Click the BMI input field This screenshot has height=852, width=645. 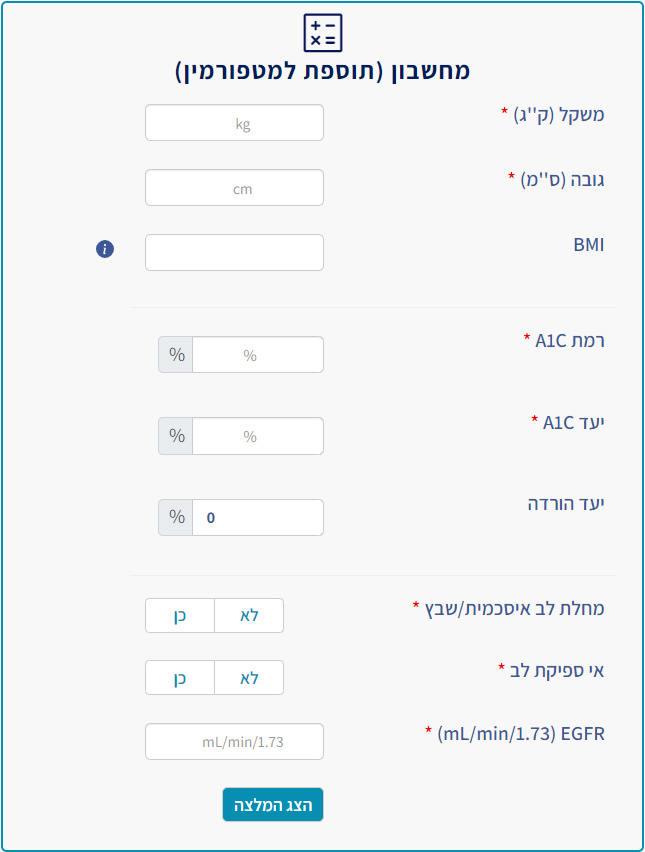tap(234, 253)
